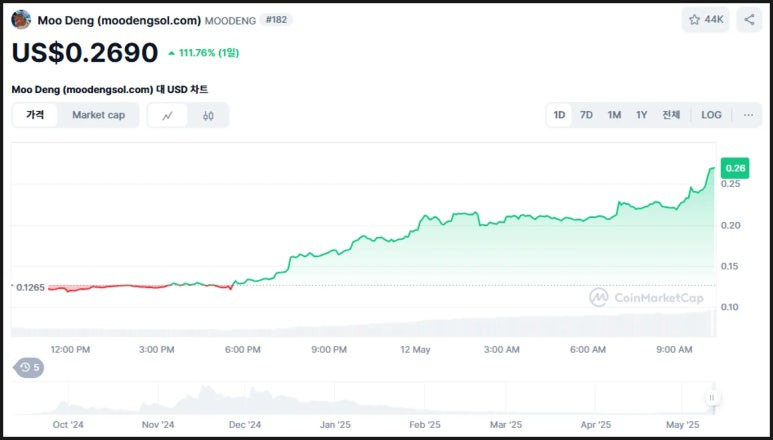Choose the 1Y time range
The height and width of the screenshot is (440, 773).
click(641, 115)
